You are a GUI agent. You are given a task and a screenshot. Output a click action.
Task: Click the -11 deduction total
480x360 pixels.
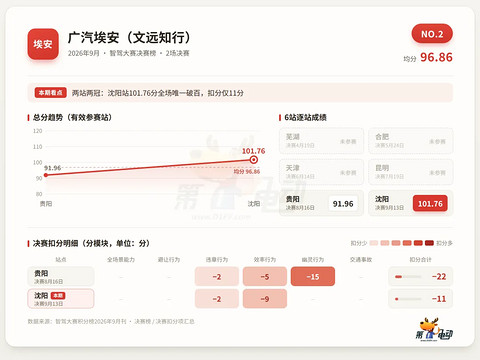tap(439, 299)
